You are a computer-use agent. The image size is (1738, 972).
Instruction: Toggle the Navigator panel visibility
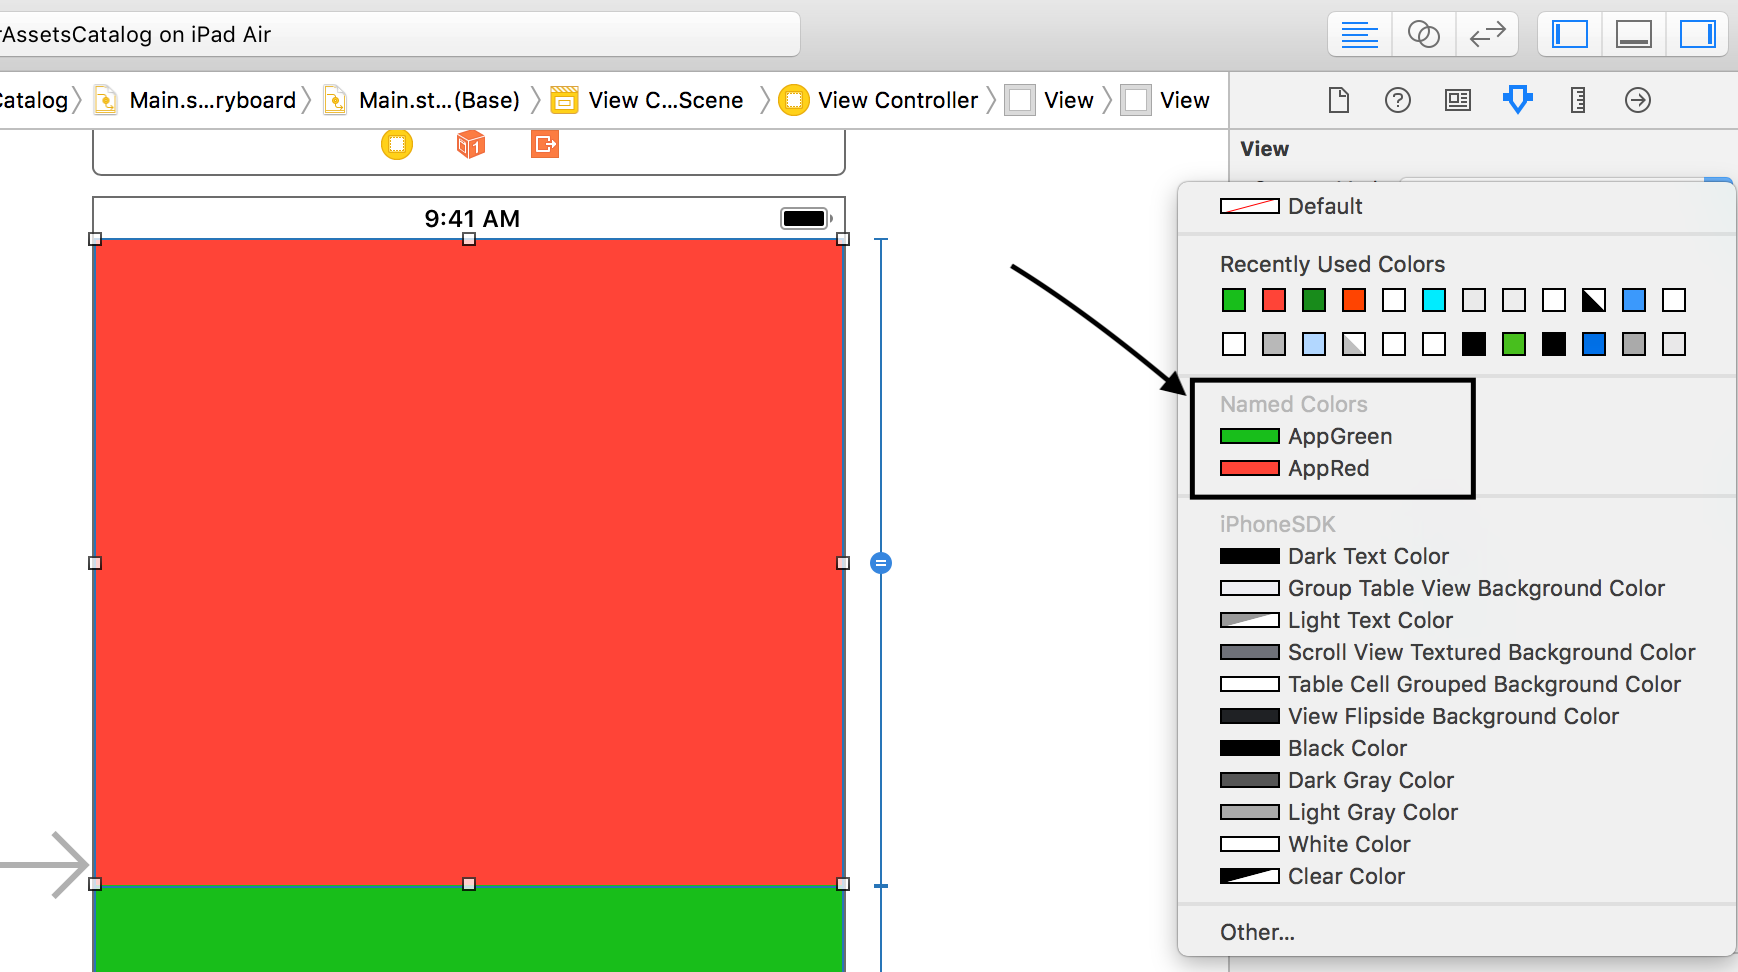pos(1570,35)
